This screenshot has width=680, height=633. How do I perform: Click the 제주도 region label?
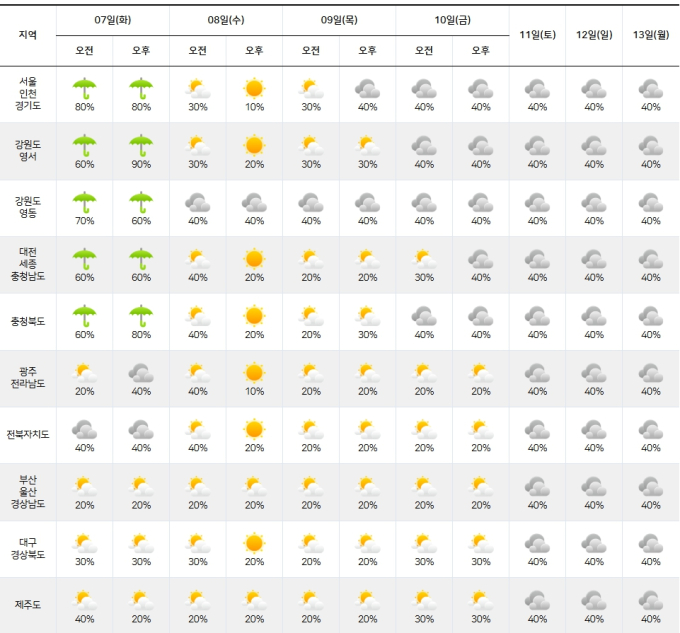pos(28,605)
